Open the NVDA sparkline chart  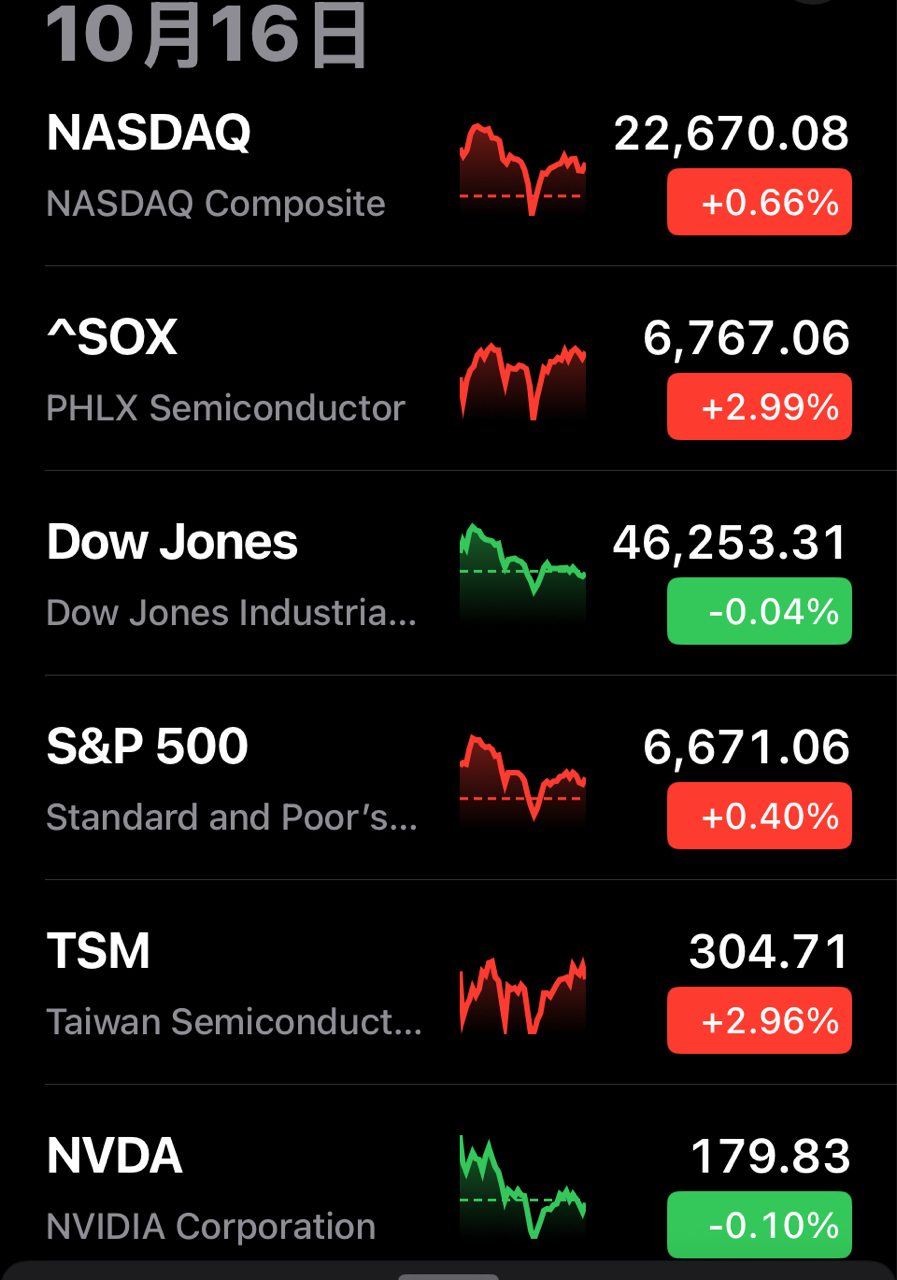tap(522, 1188)
